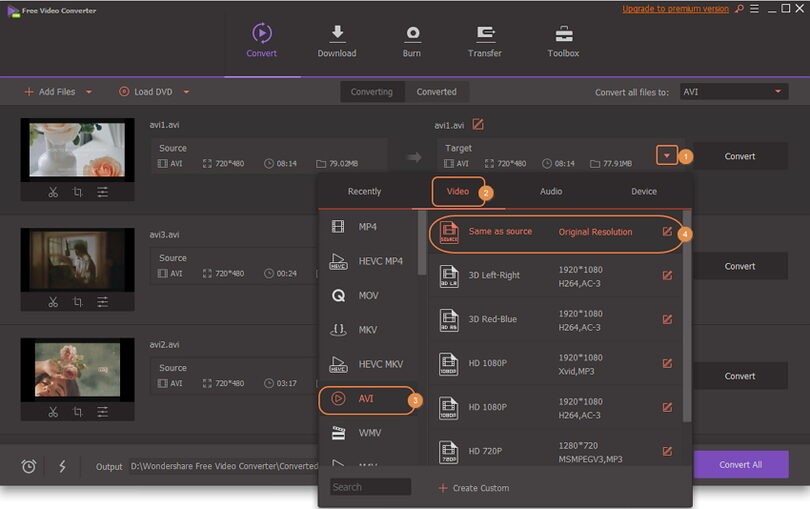The width and height of the screenshot is (810, 509).
Task: Click the trim scissors icon under avi2.avi
Action: click(53, 412)
